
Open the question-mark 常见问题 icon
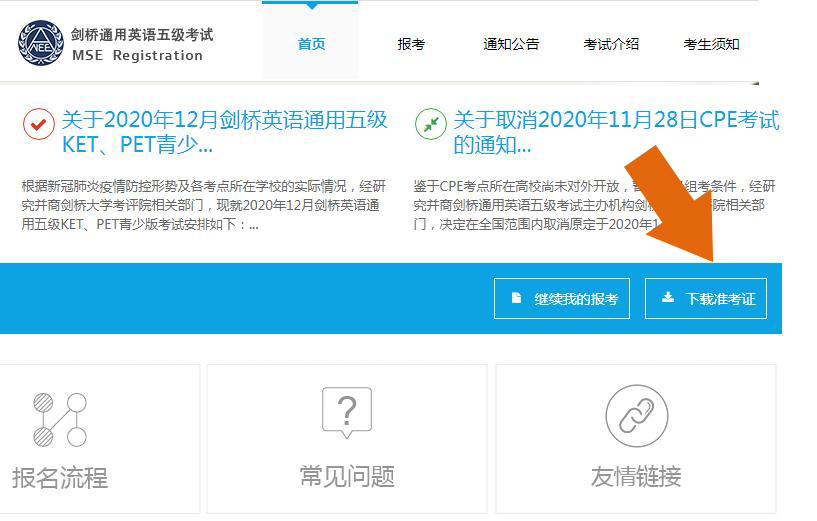(x=347, y=413)
